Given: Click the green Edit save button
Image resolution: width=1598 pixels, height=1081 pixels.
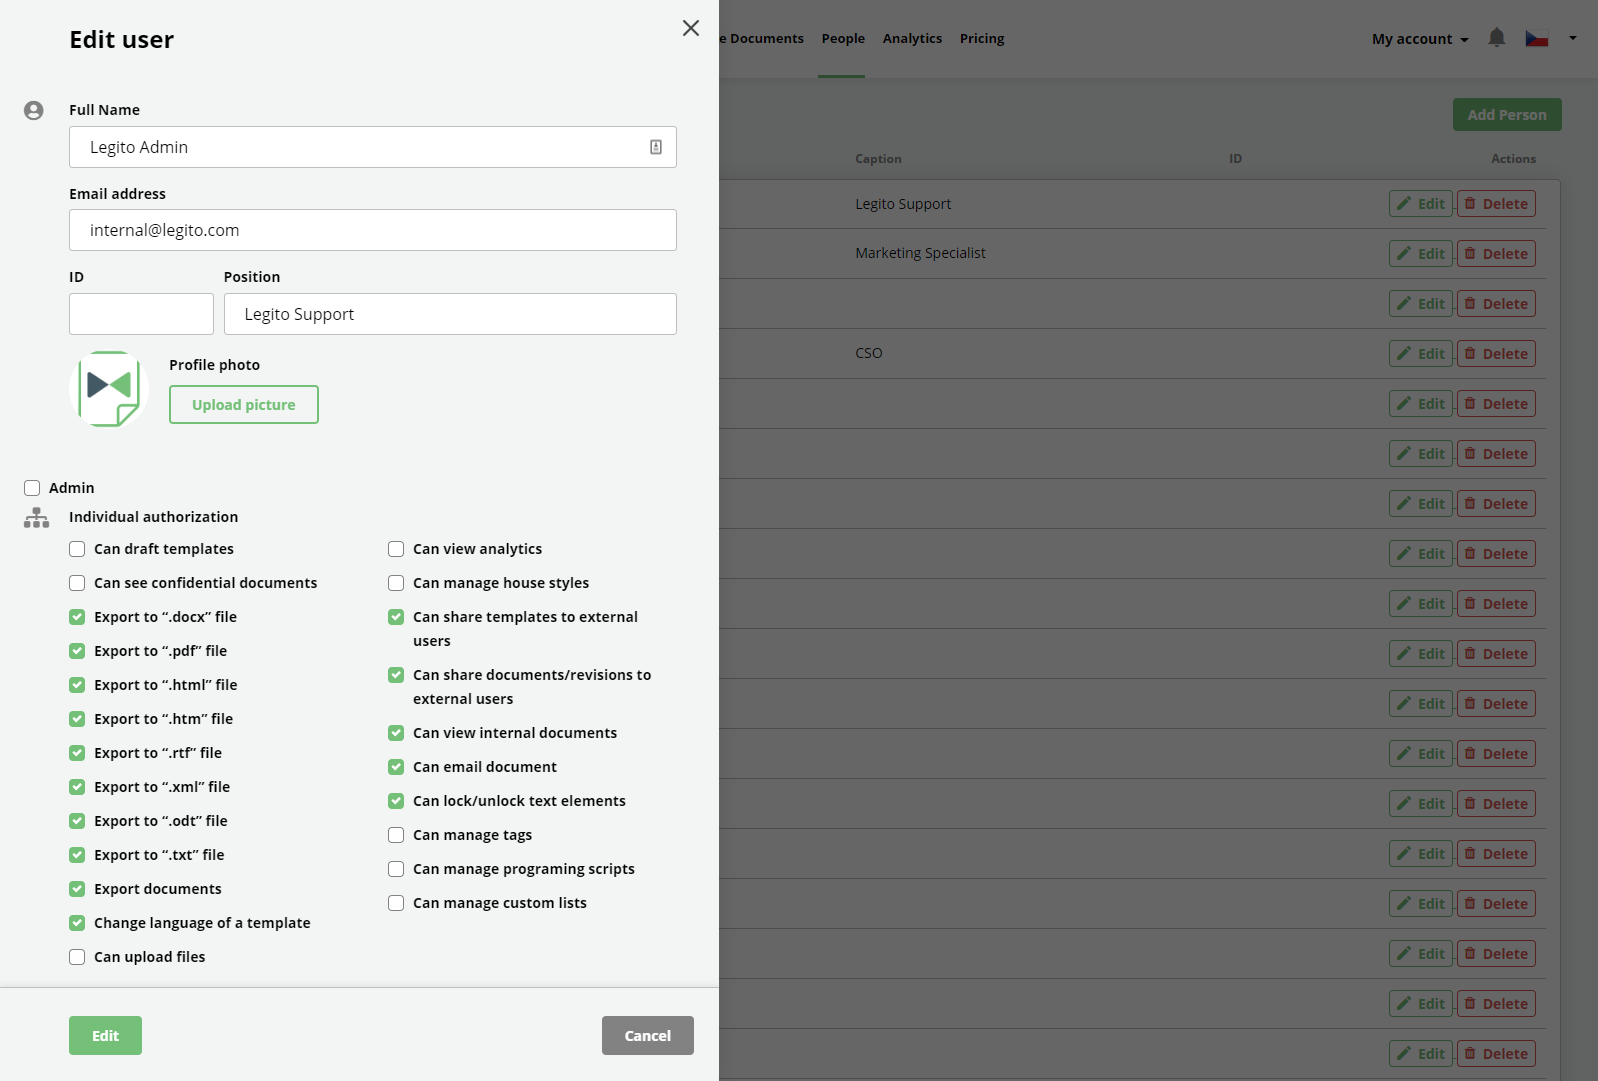Looking at the screenshot, I should point(105,1036).
